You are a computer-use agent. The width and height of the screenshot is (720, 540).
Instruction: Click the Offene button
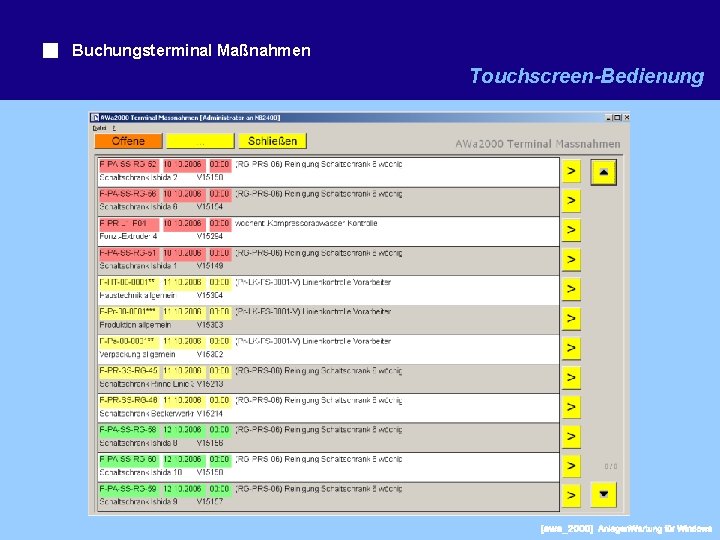(128, 141)
